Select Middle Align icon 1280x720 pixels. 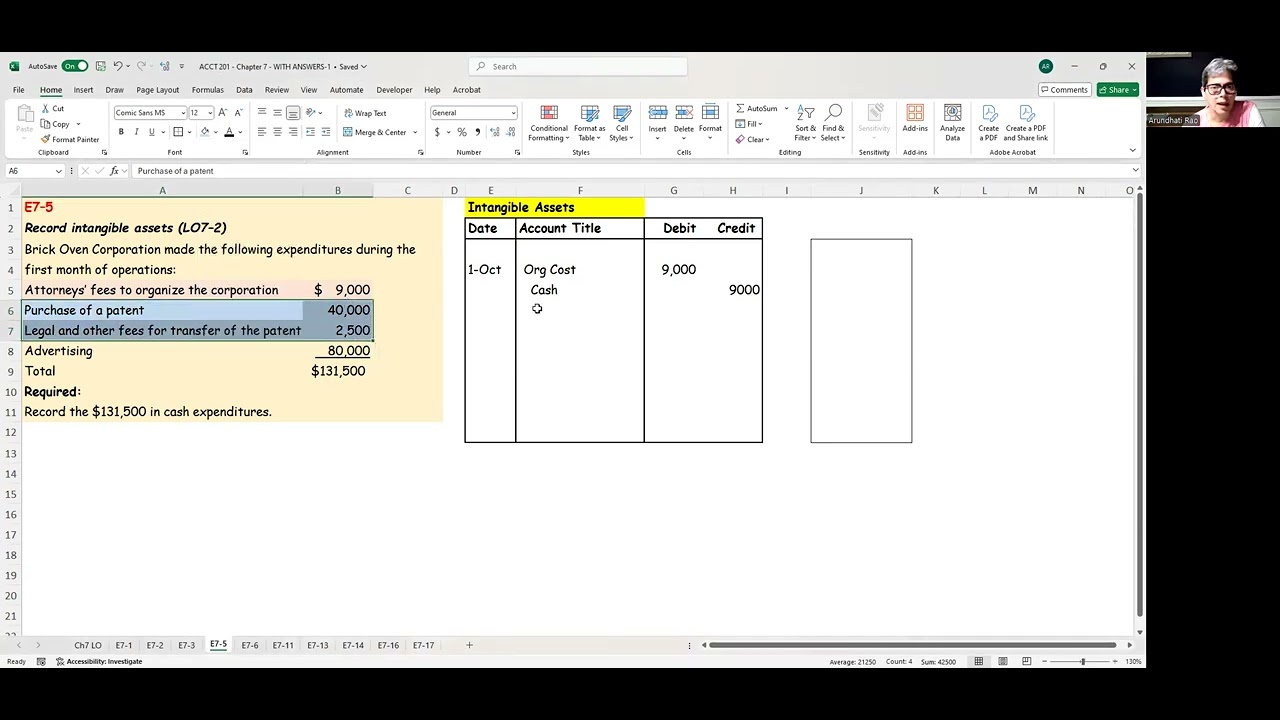(277, 113)
